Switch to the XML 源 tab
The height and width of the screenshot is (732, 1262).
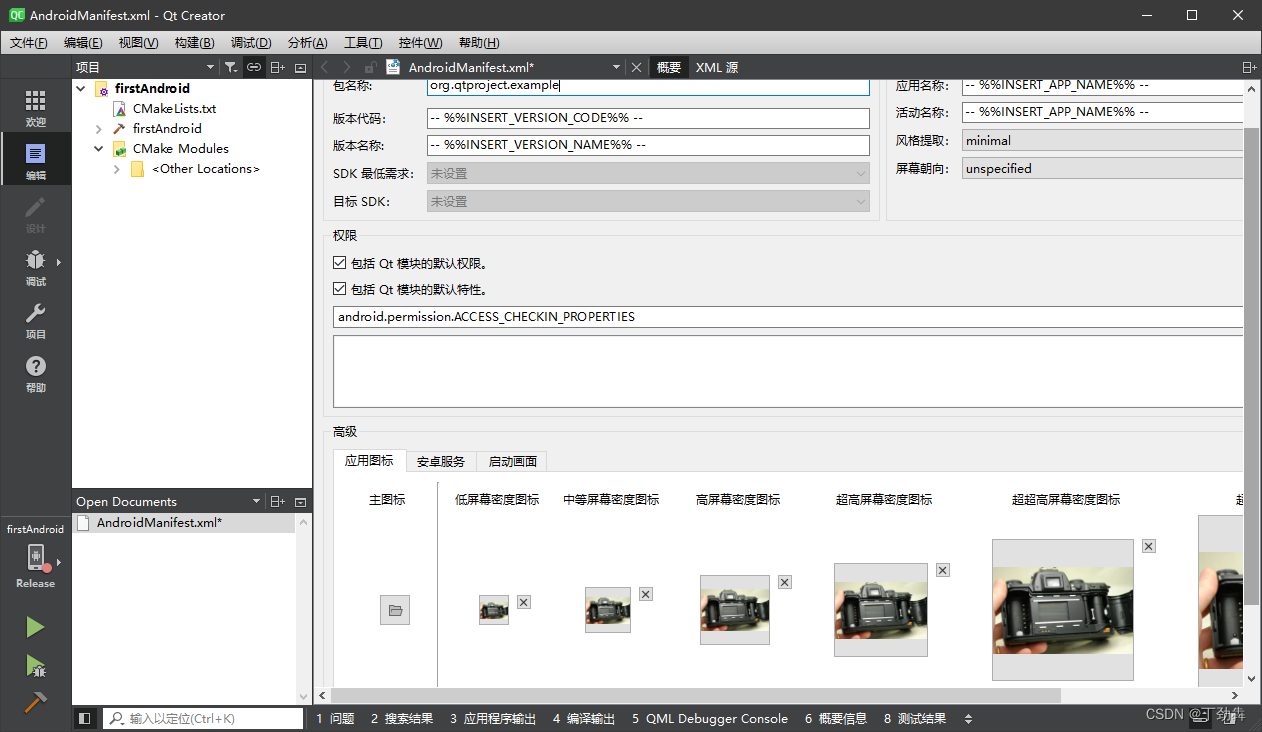717,67
